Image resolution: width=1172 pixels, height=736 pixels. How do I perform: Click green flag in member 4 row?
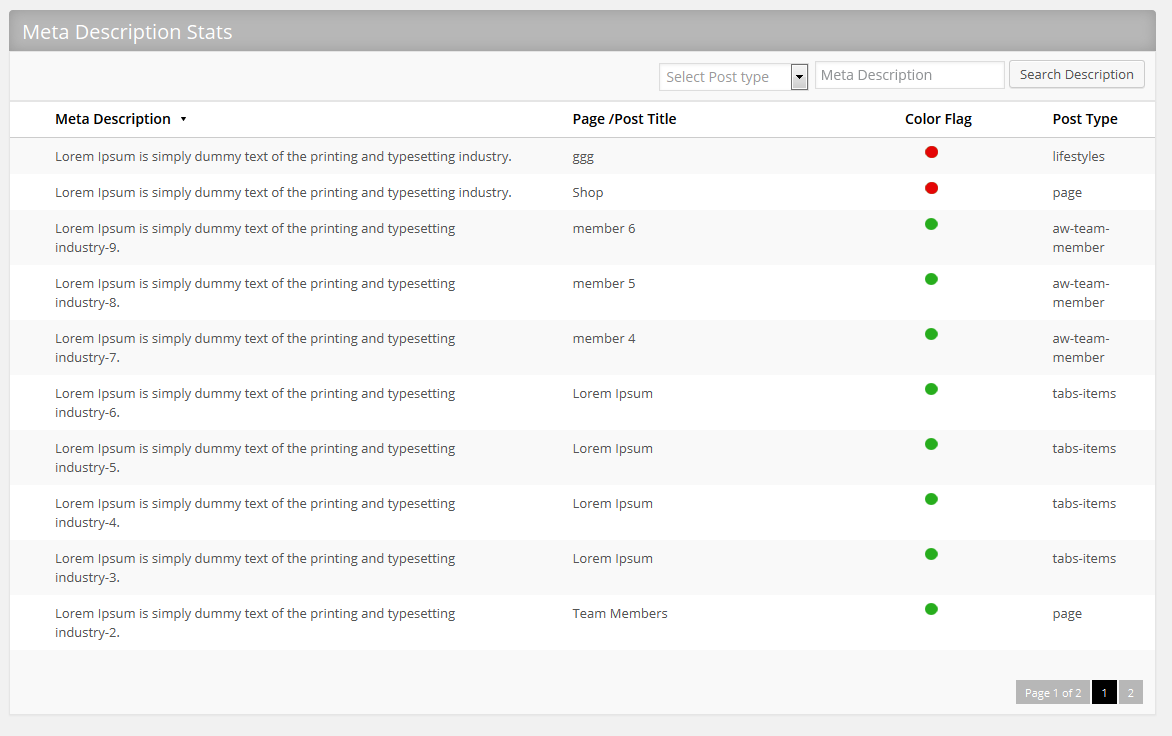931,334
